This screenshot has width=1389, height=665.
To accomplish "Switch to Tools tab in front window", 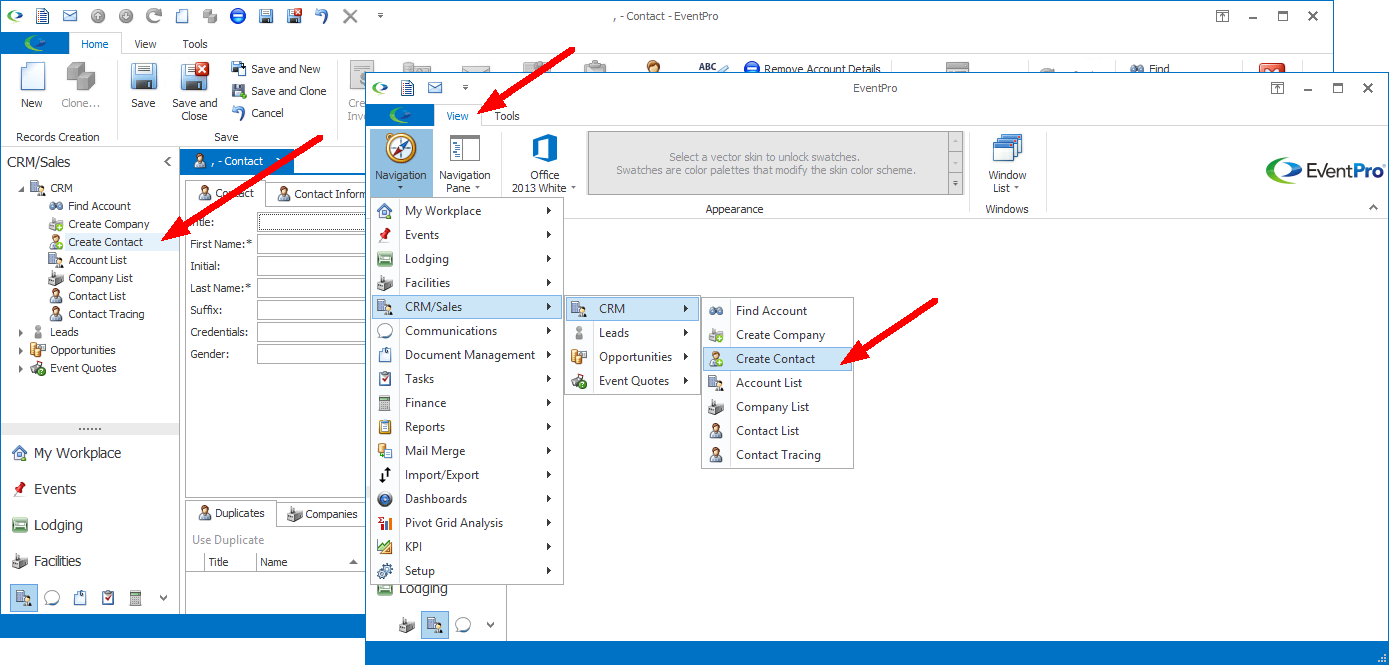I will (x=507, y=116).
